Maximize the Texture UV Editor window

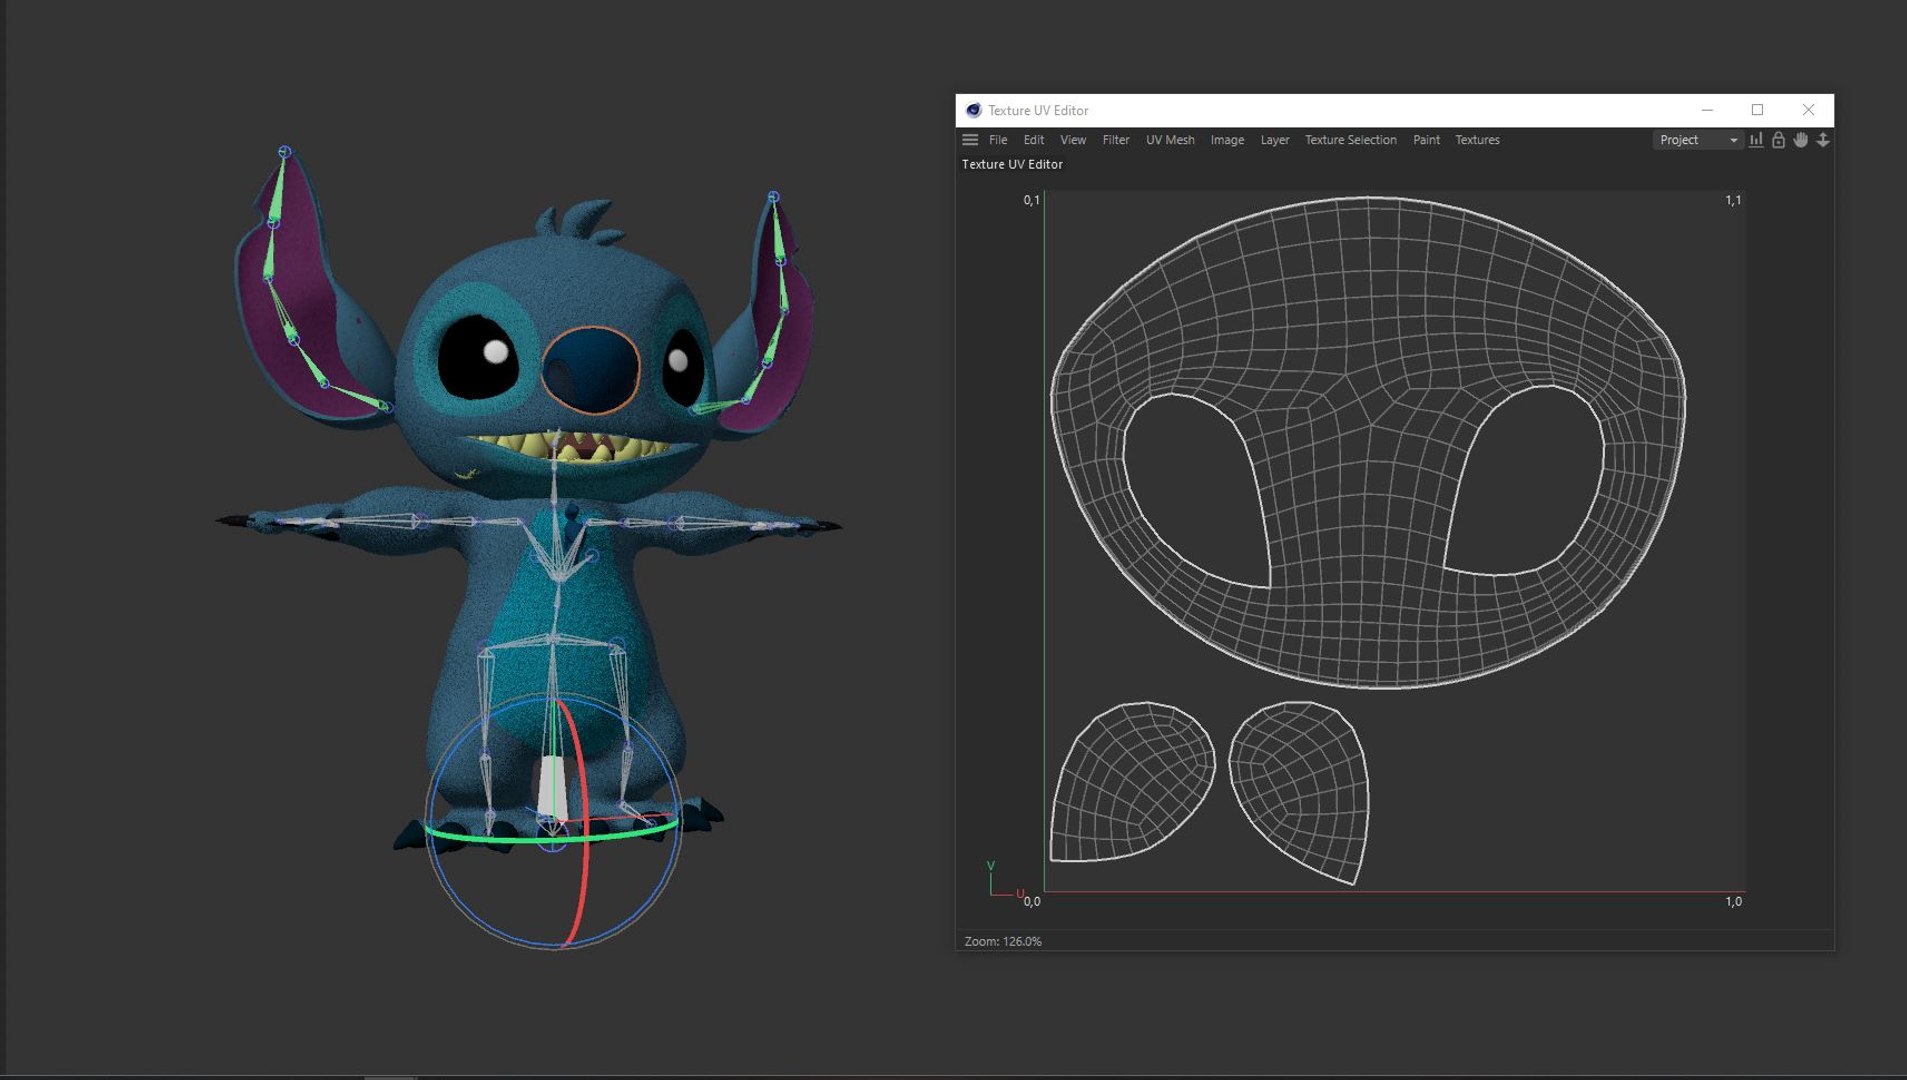[x=1757, y=110]
